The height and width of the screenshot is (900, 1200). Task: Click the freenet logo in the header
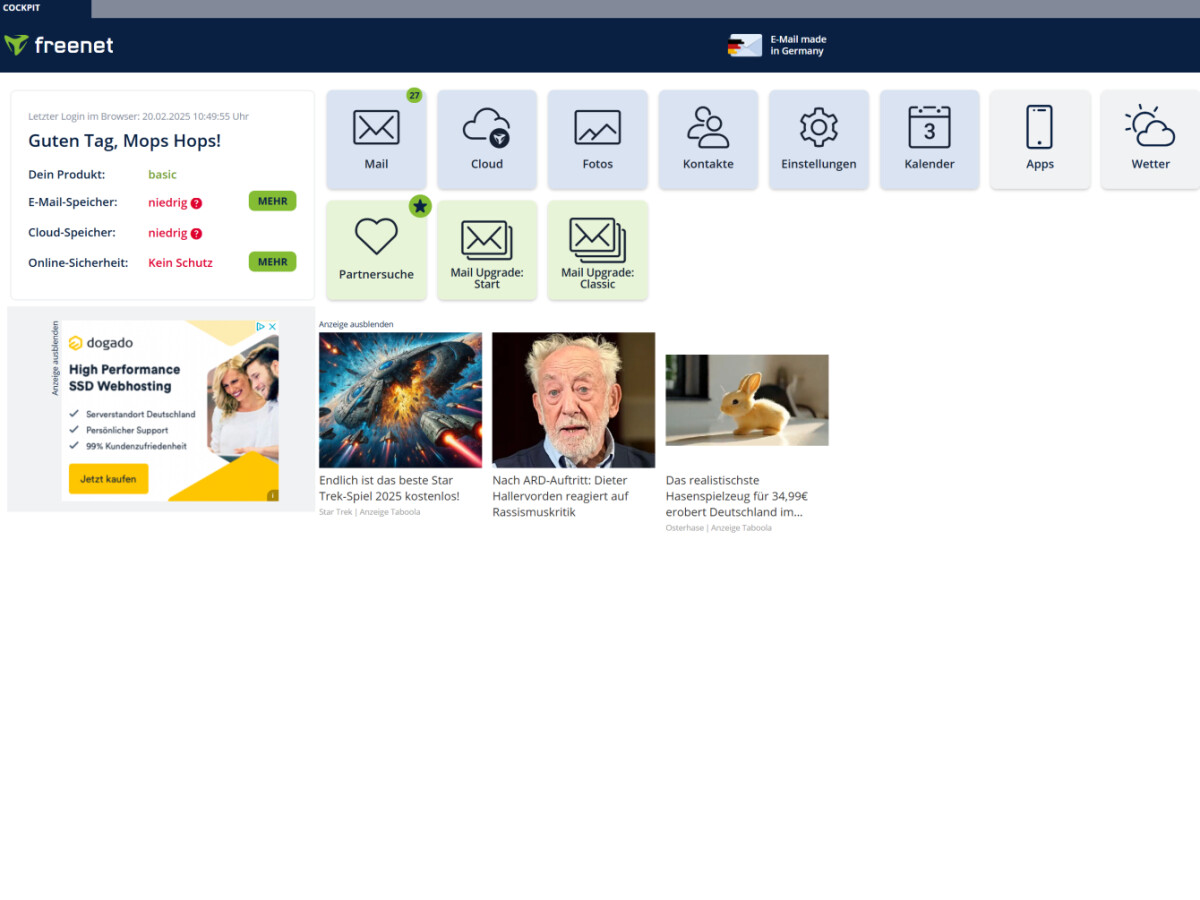[x=59, y=44]
